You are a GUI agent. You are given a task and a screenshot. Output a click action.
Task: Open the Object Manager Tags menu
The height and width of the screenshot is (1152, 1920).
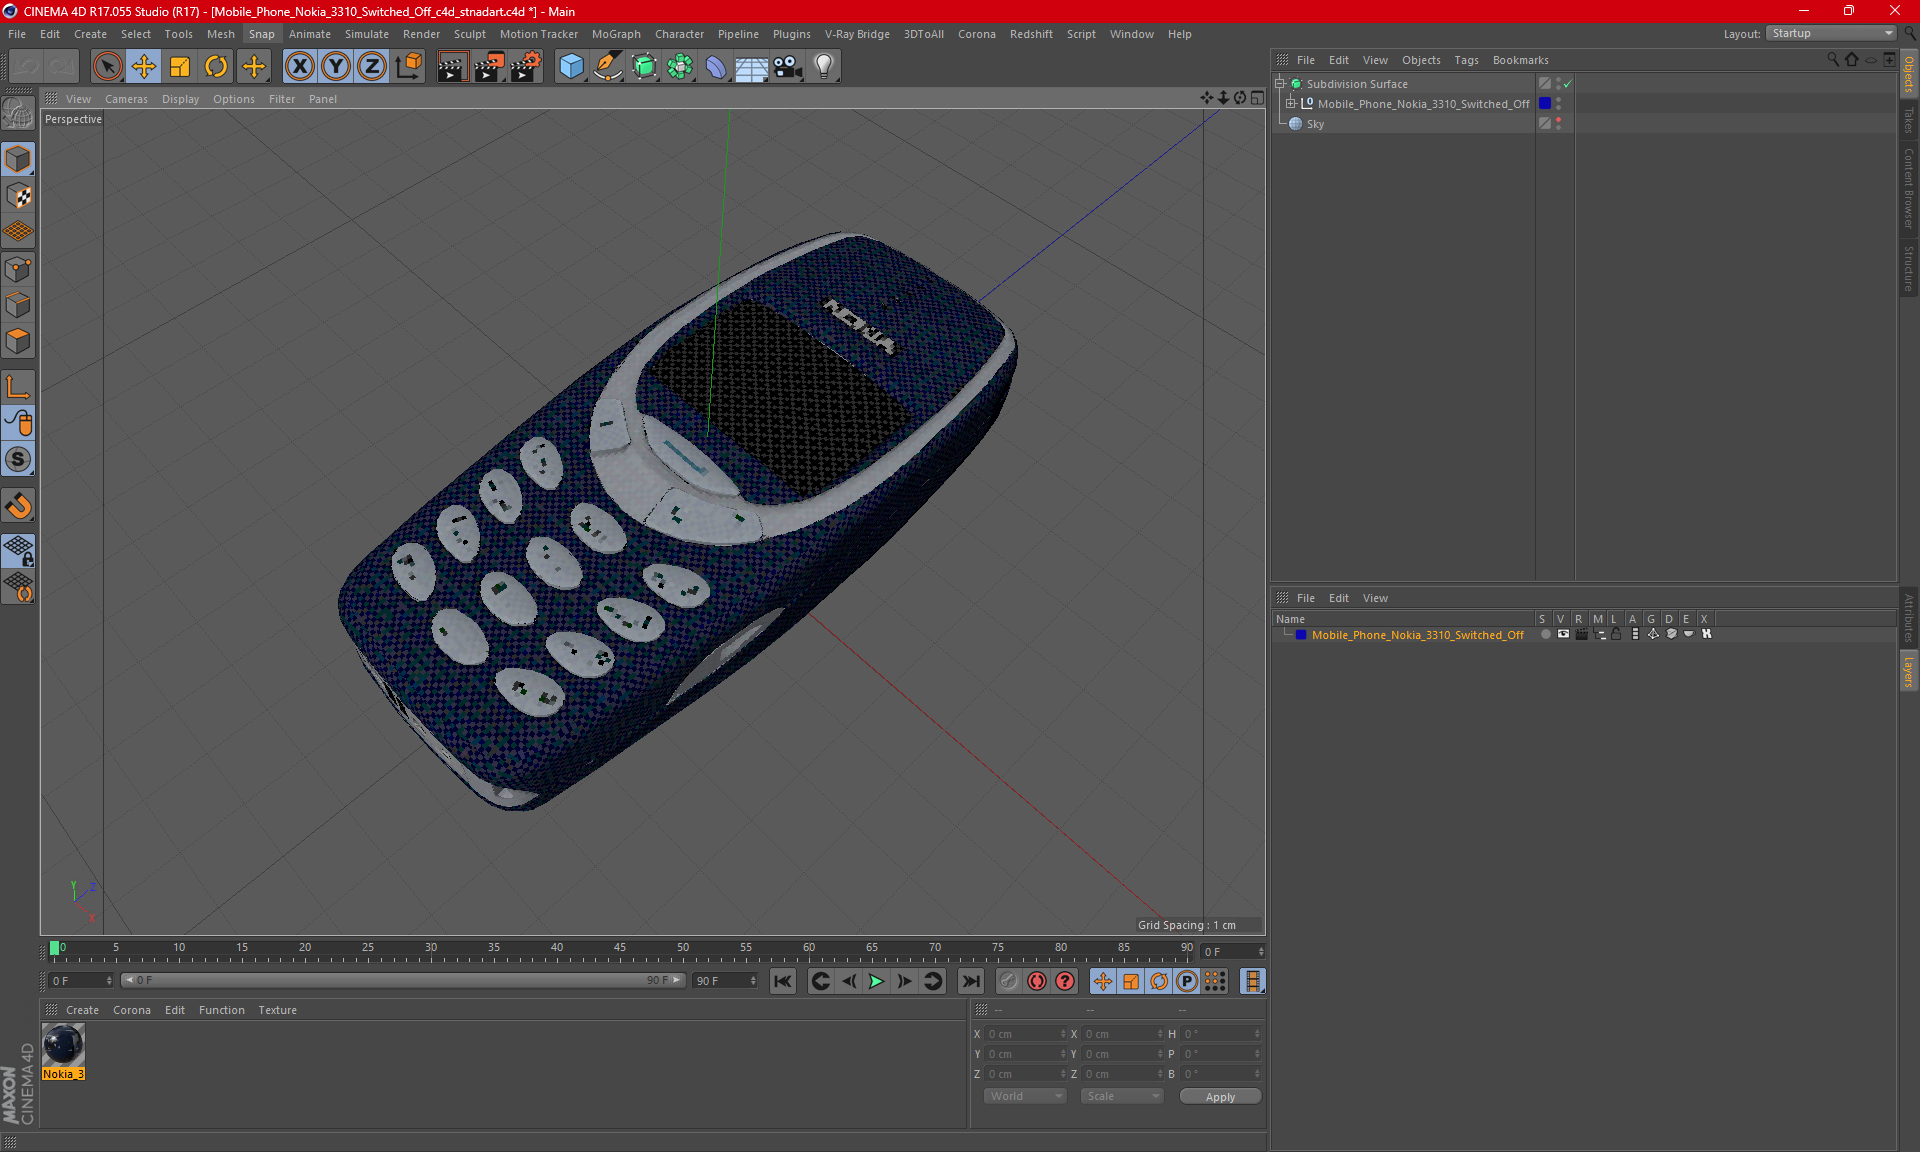(1466, 60)
